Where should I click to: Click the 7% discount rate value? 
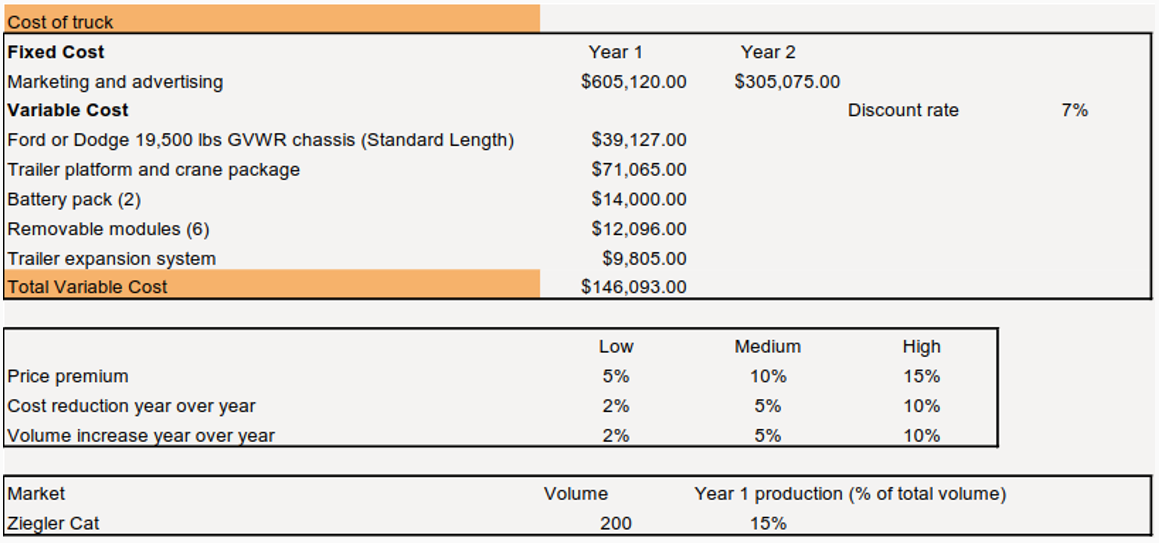1074,111
